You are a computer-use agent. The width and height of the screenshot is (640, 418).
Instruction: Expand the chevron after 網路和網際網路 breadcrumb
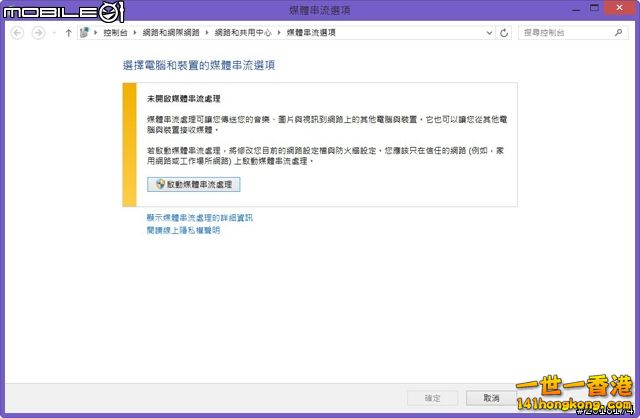pyautogui.click(x=208, y=33)
